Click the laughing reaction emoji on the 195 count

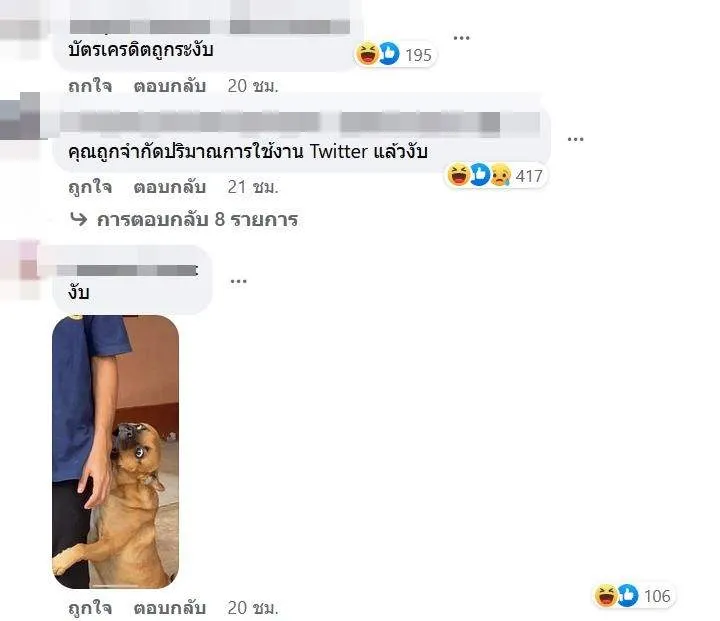point(367,54)
